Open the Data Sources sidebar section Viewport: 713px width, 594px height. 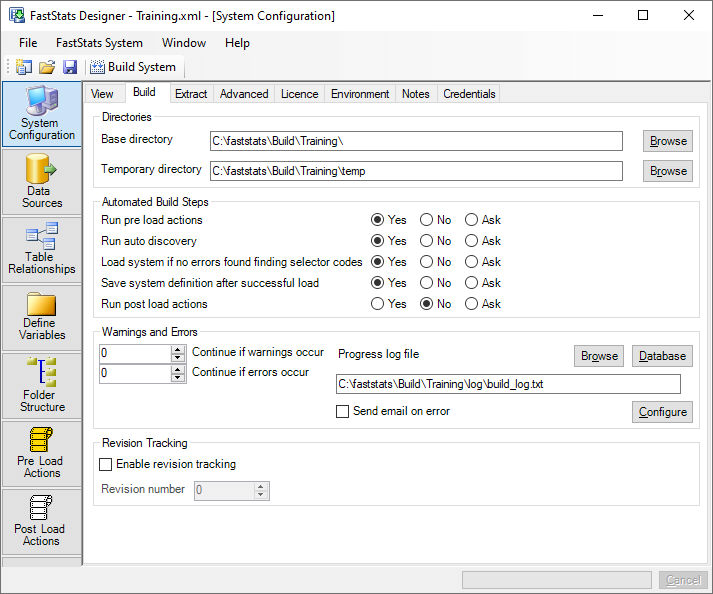tap(42, 181)
